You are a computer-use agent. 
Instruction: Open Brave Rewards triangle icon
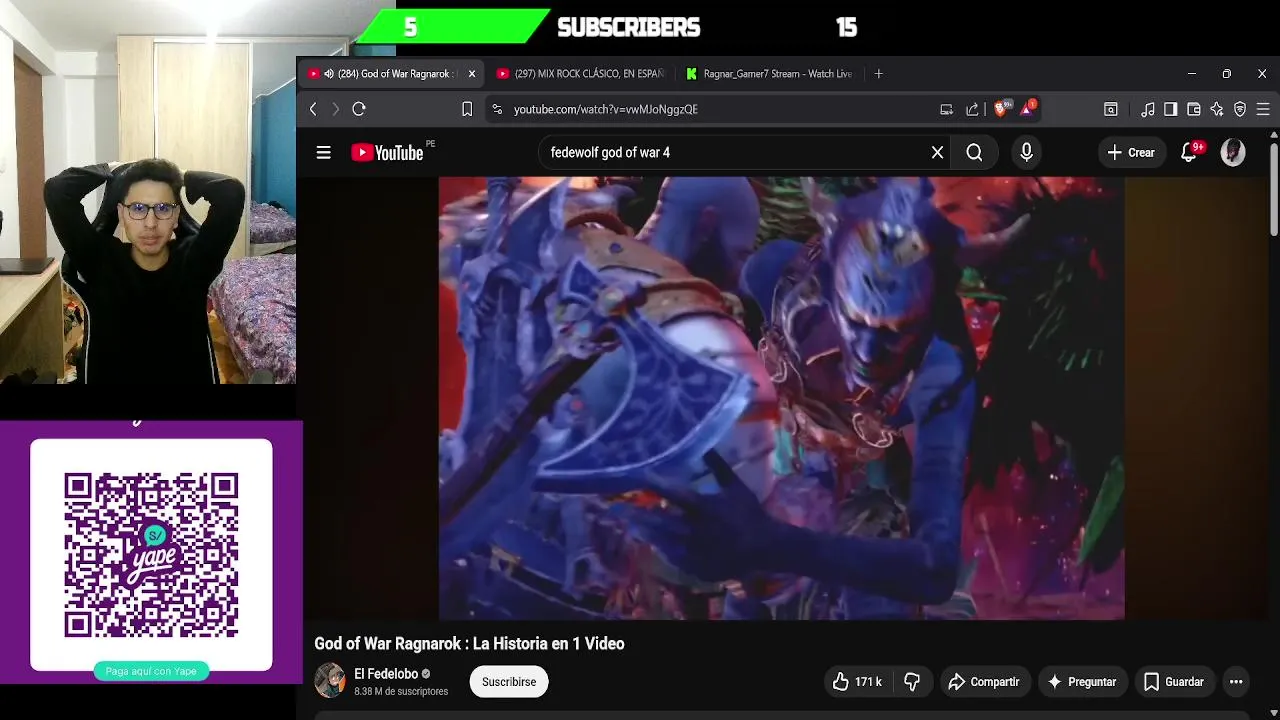1029,108
